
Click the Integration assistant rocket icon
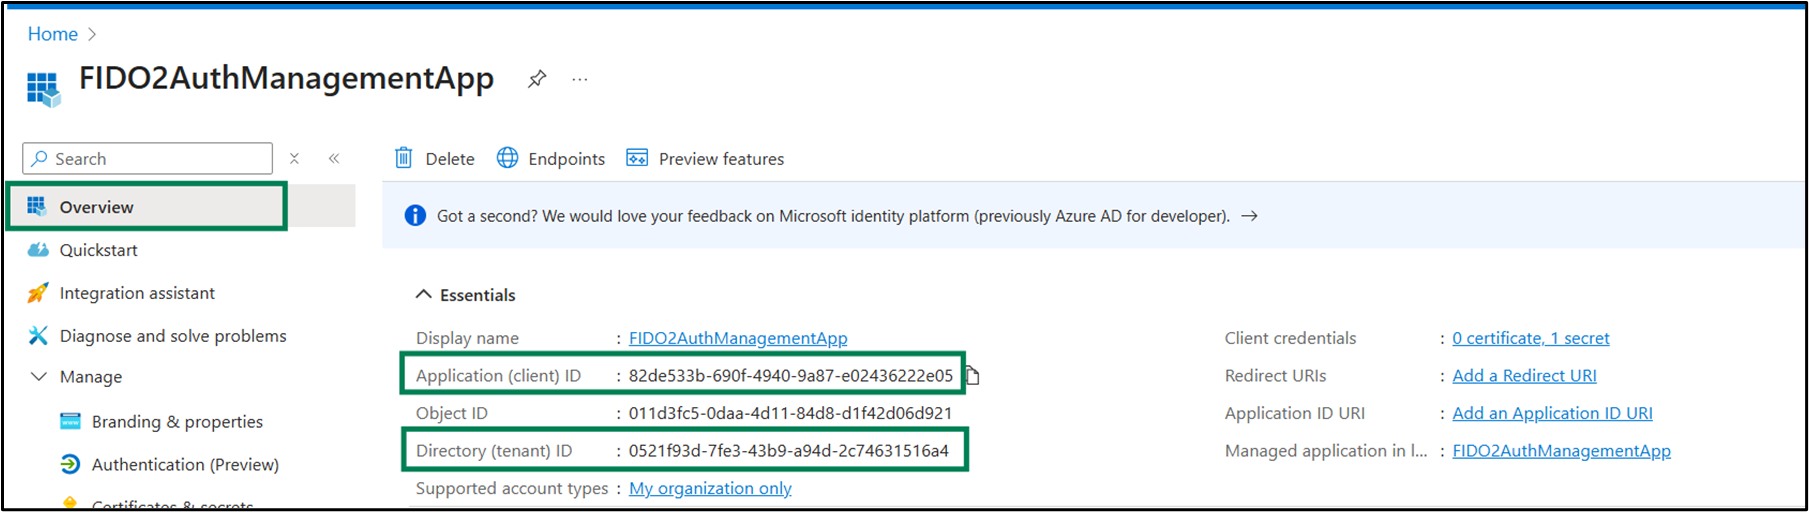pos(38,293)
